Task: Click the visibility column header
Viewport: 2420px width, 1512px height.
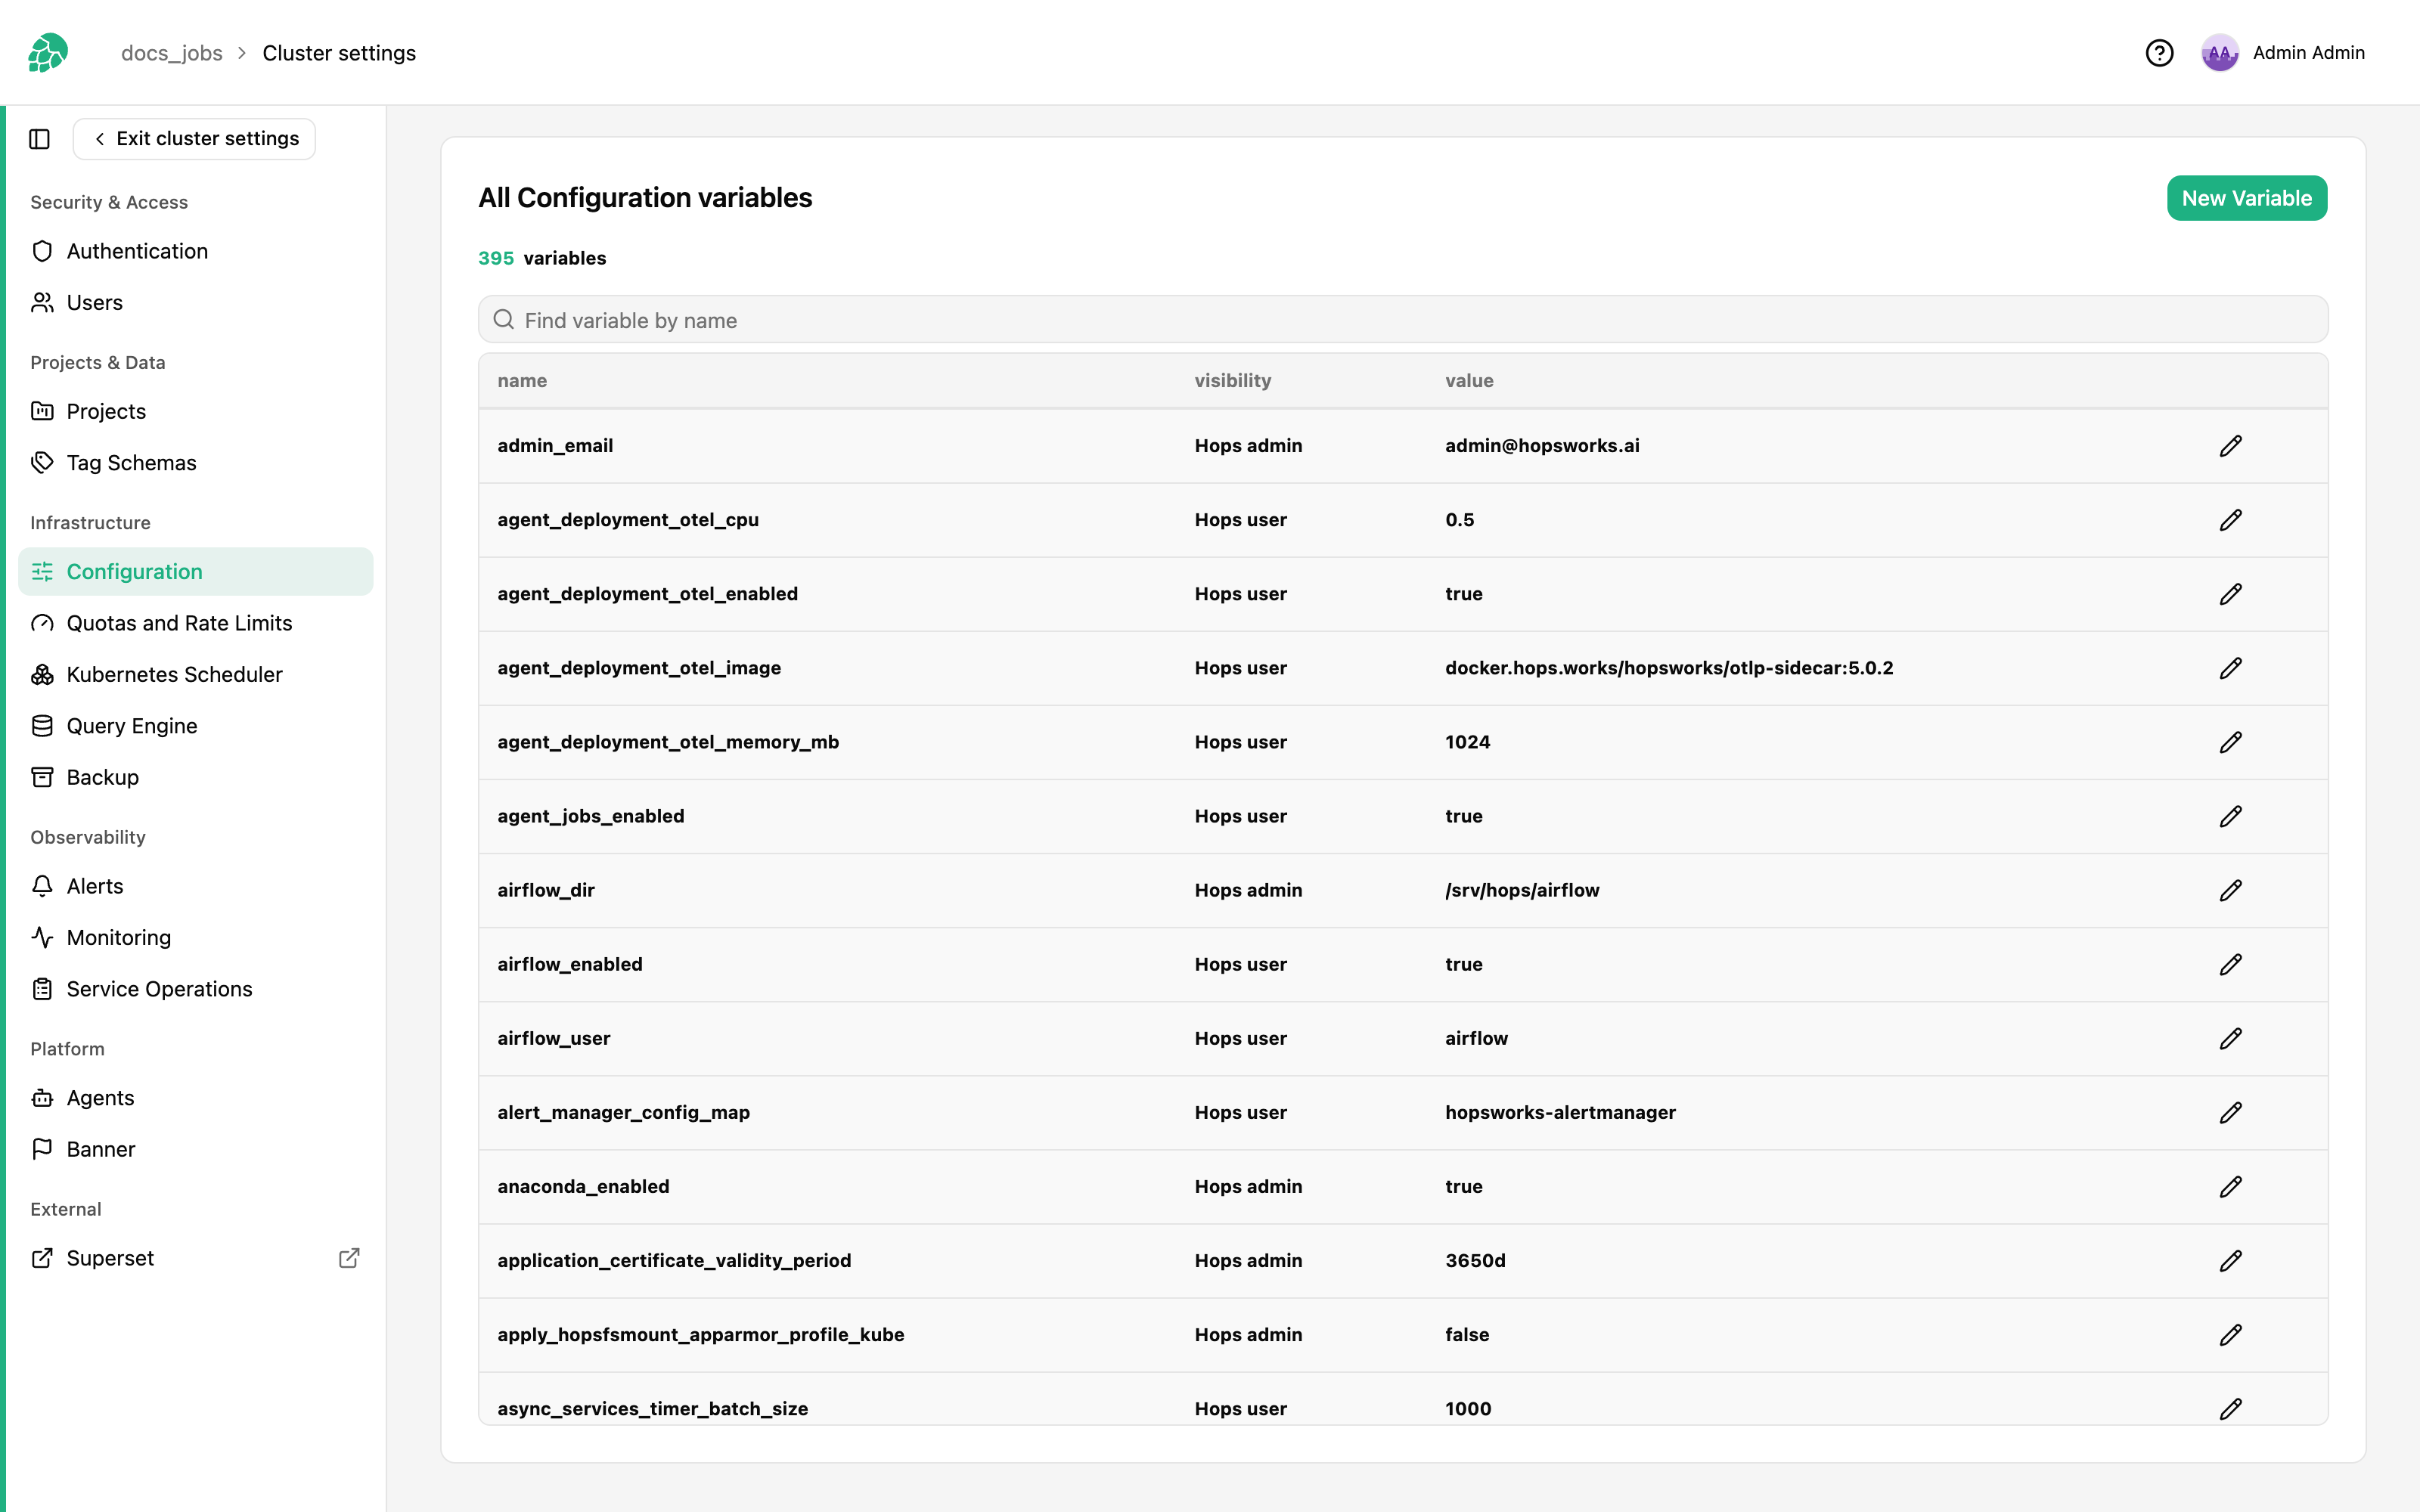Action: [1232, 380]
